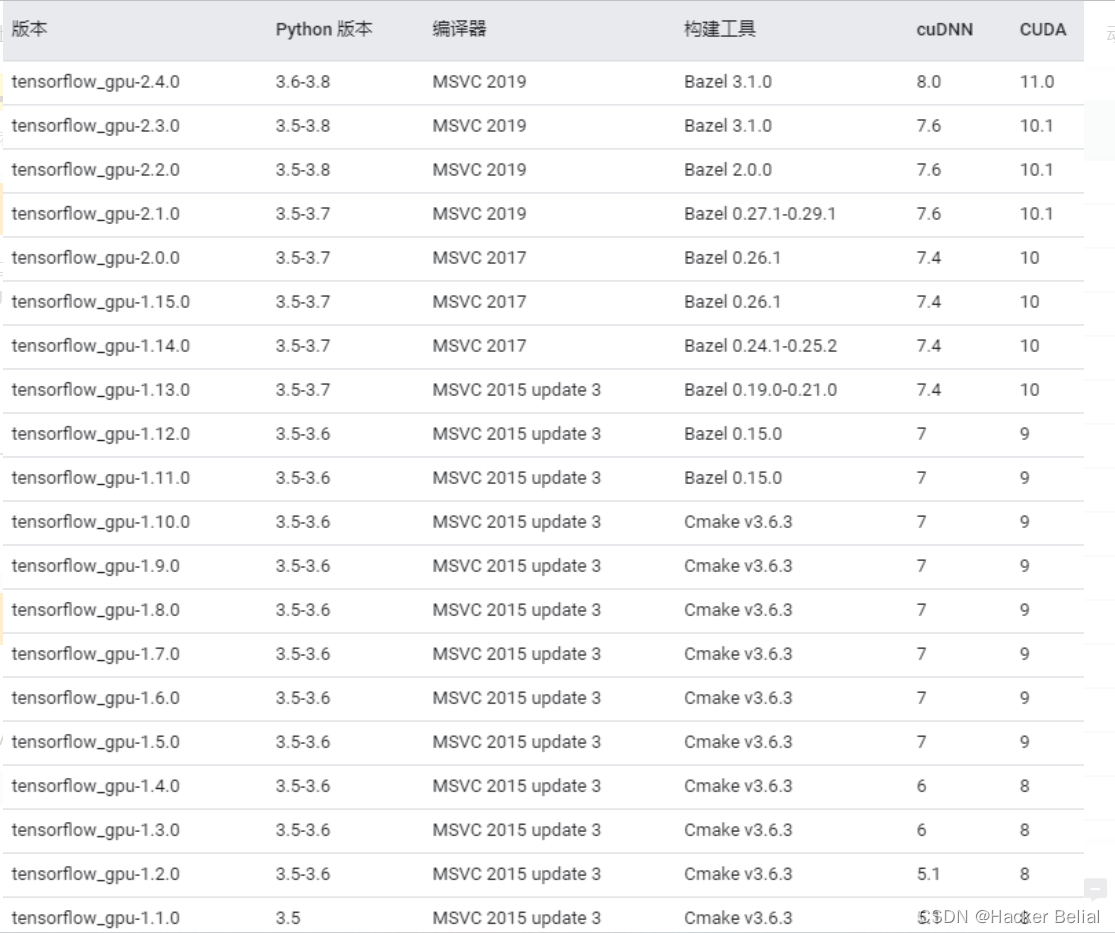Click the Bazel 0.24.1-0.25.2 cell
This screenshot has height=933, width=1115.
point(761,346)
